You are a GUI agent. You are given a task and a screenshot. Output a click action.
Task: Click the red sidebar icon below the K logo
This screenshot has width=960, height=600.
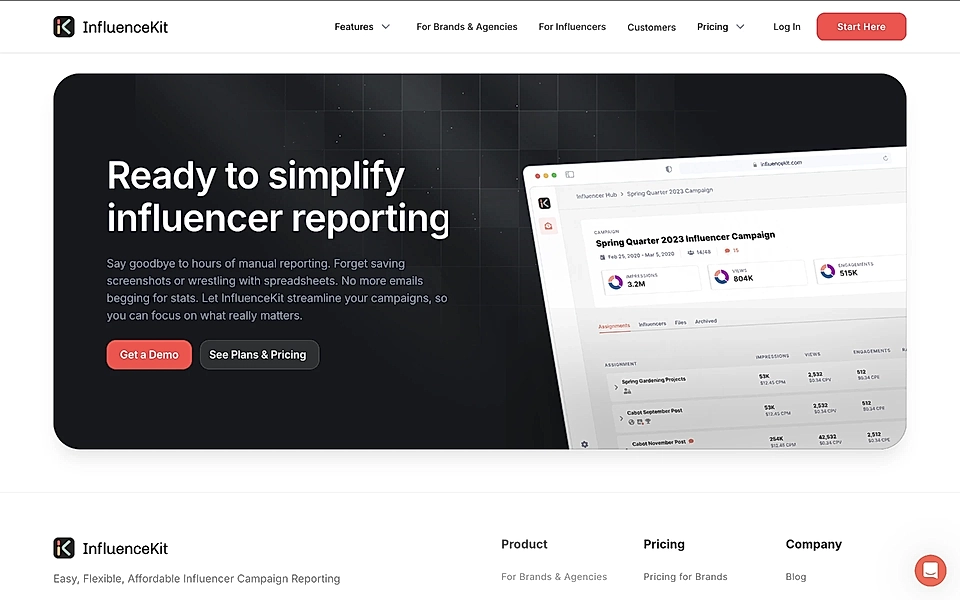548,225
